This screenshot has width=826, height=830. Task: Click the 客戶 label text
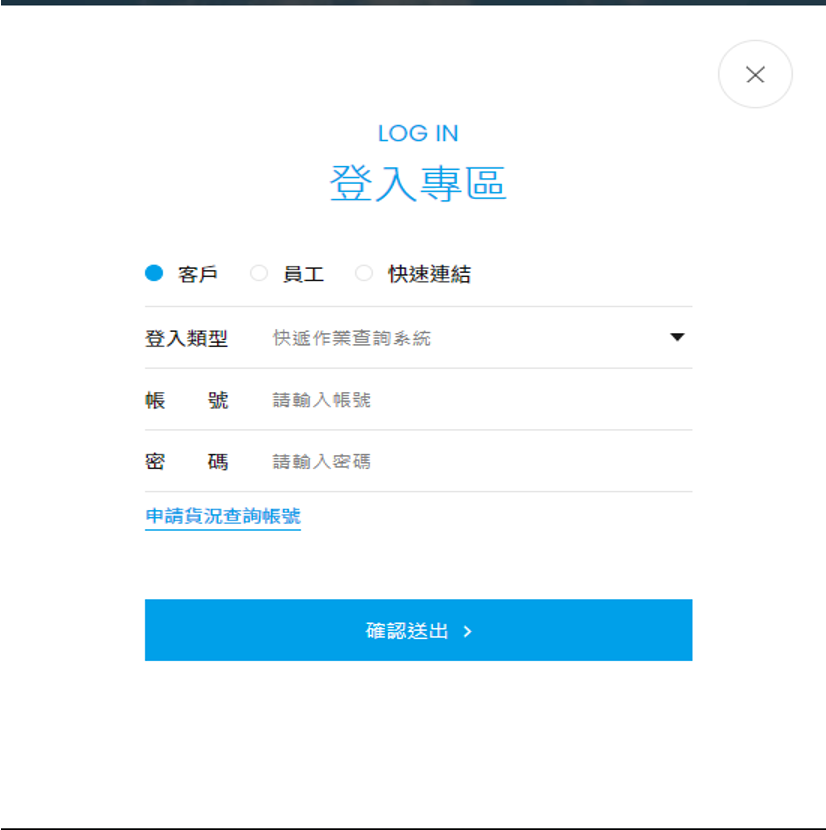tap(198, 274)
